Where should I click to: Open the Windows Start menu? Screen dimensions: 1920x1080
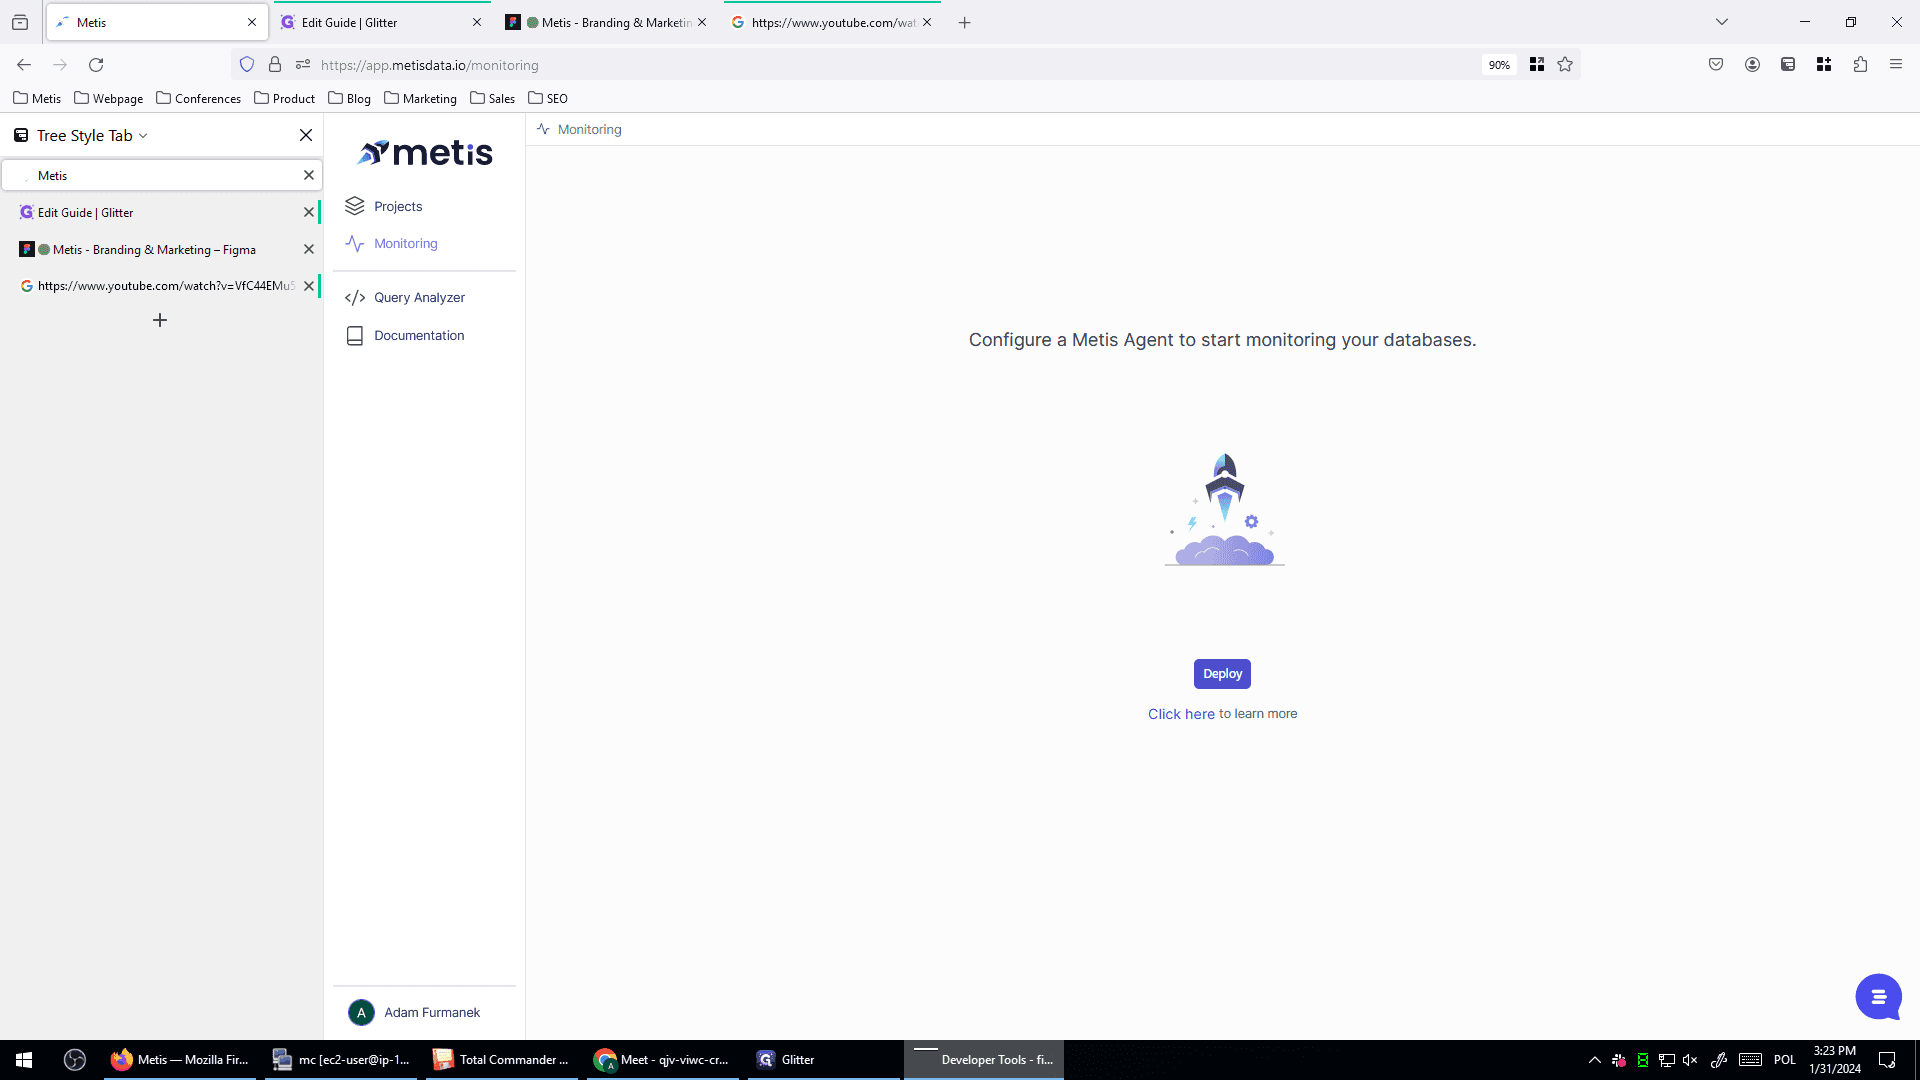[x=24, y=1060]
